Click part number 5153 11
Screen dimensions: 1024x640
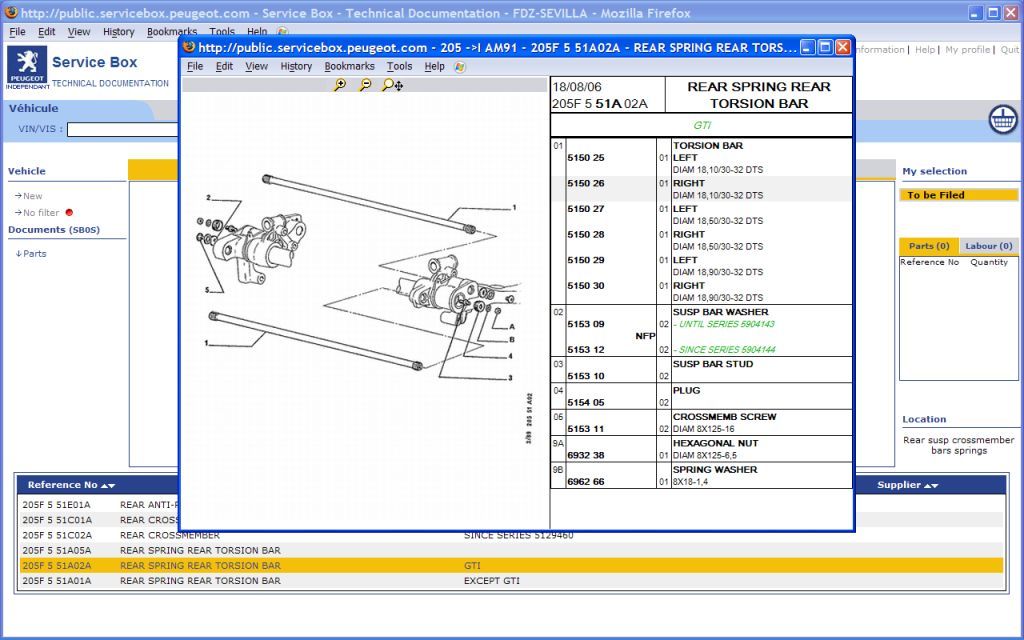(x=586, y=429)
